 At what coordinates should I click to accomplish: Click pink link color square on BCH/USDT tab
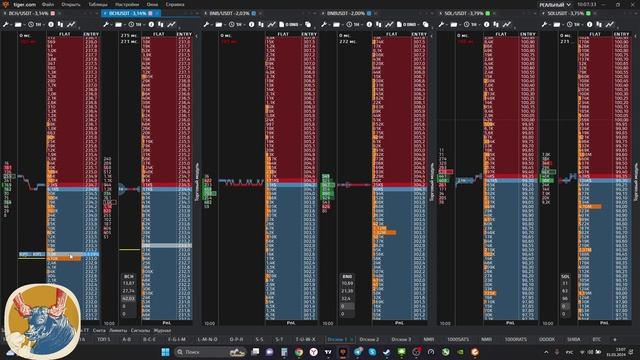pos(53,13)
